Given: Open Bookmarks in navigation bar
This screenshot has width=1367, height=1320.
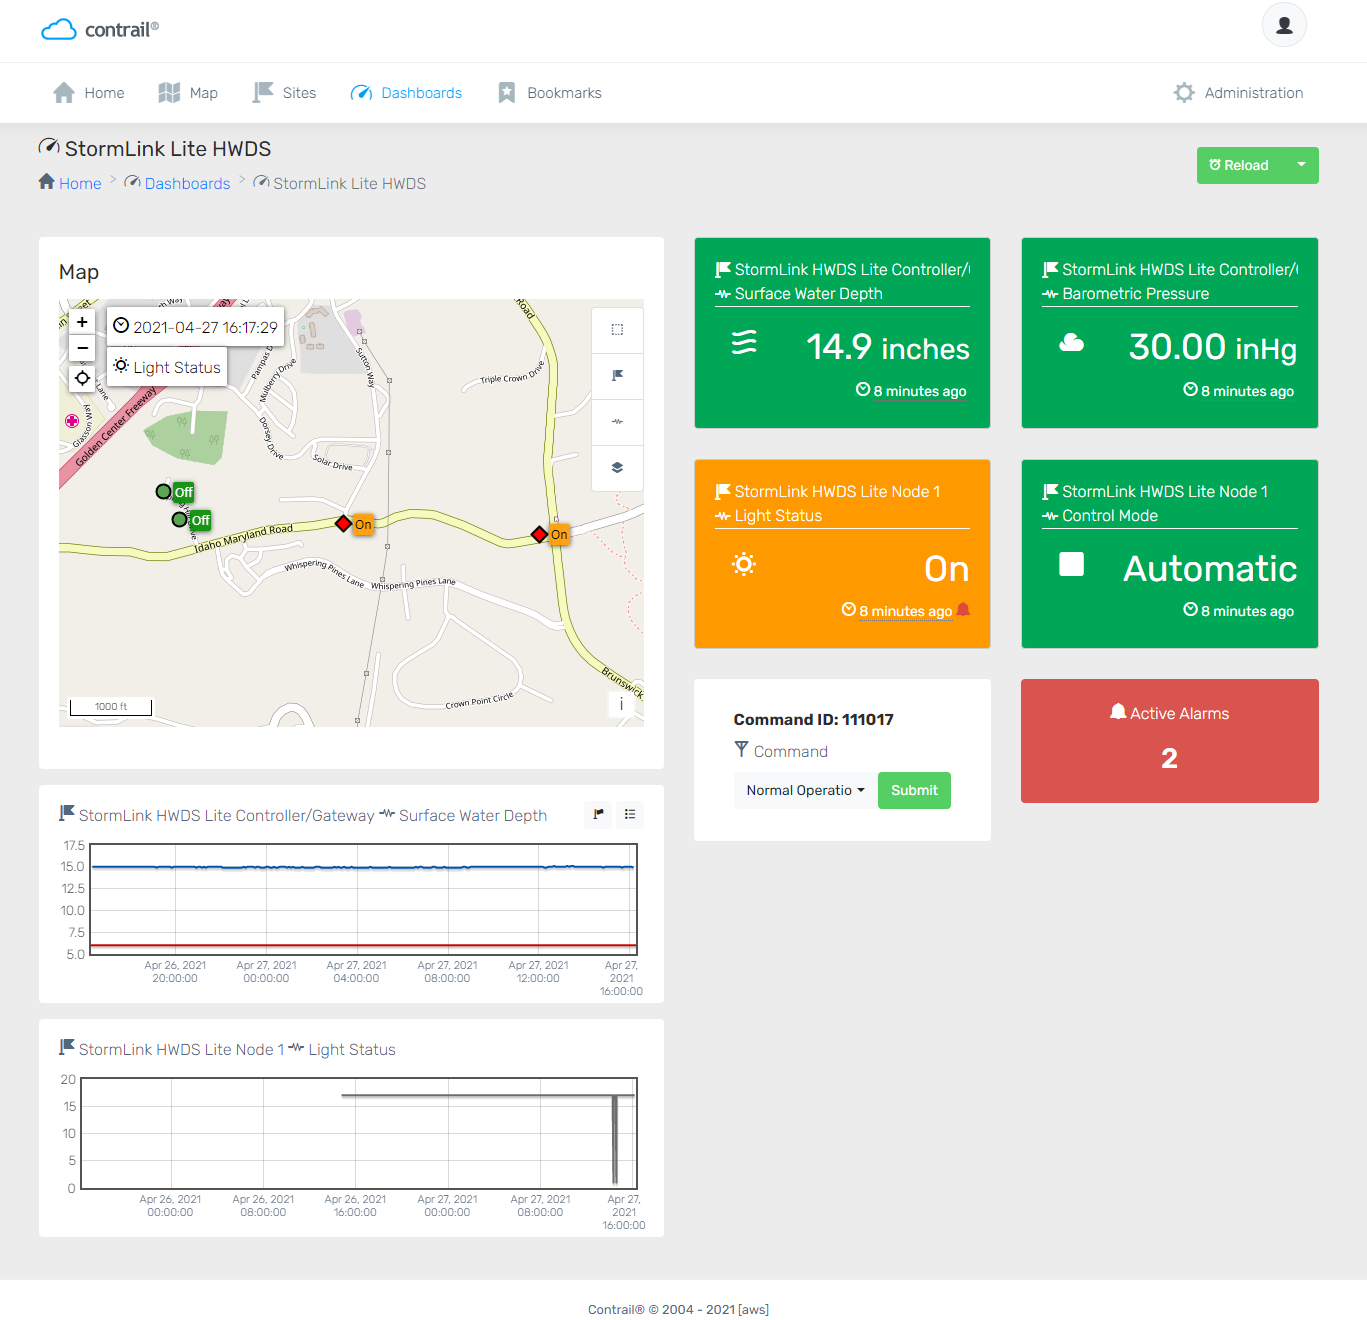Looking at the screenshot, I should click(x=550, y=93).
